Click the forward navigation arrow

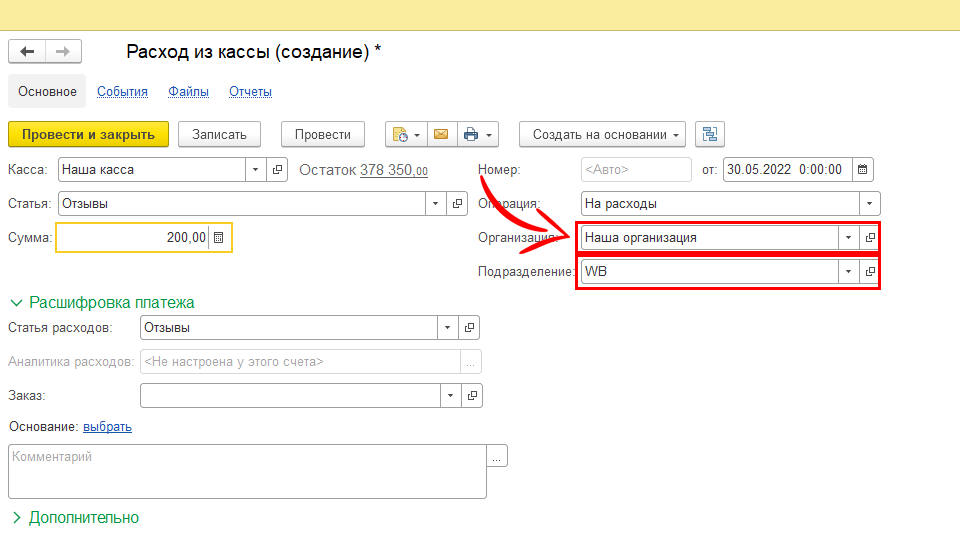[x=63, y=51]
